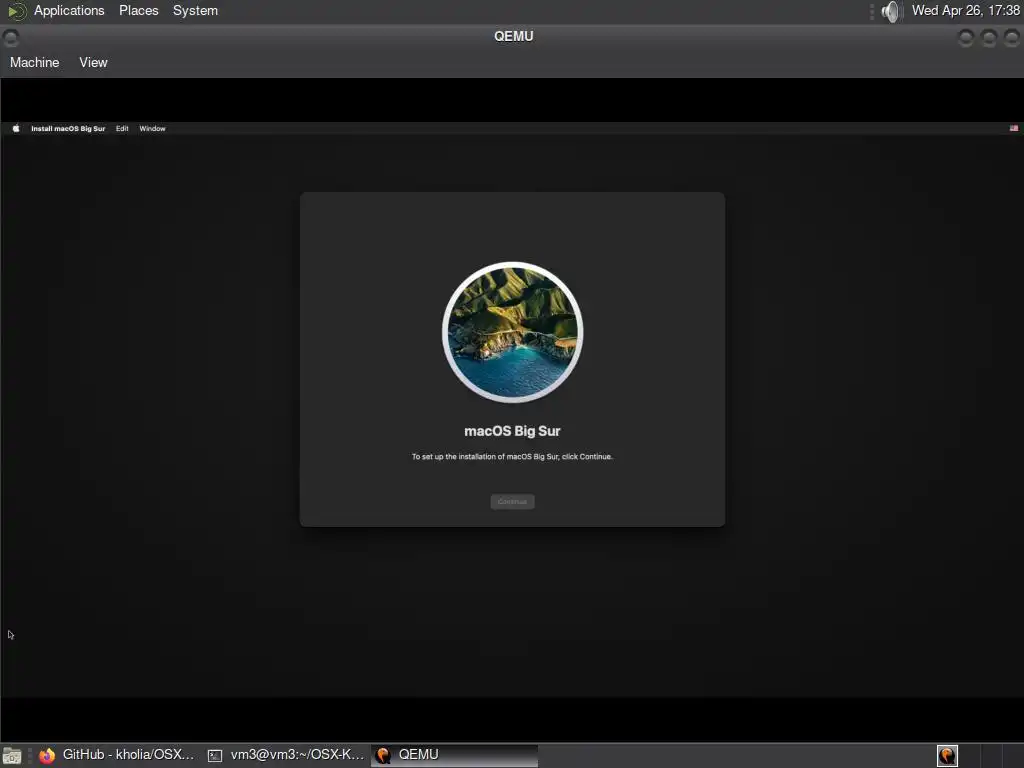Screen dimensions: 1024x768
Task: Click the QEMU window title text
Action: (x=513, y=37)
